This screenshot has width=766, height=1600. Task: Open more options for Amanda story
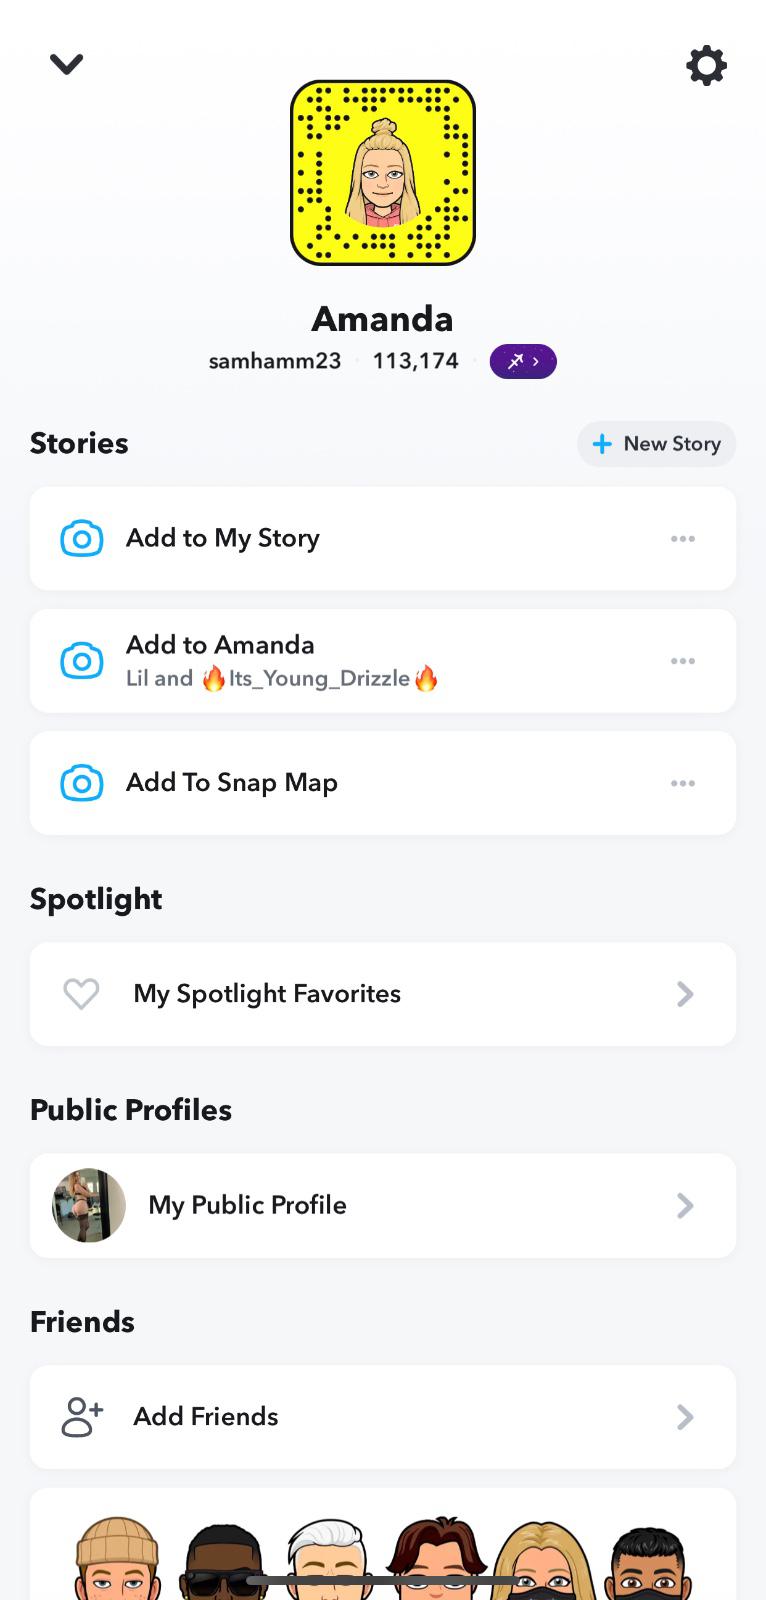point(683,661)
